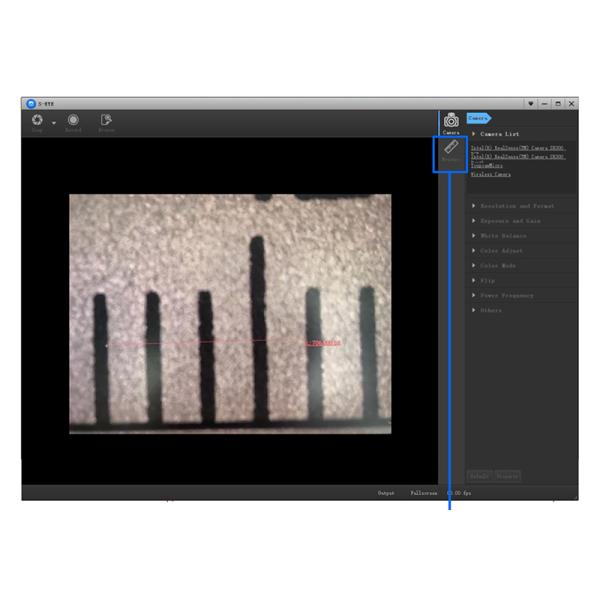Select the Measure ruler icon
The height and width of the screenshot is (600, 600).
[451, 152]
